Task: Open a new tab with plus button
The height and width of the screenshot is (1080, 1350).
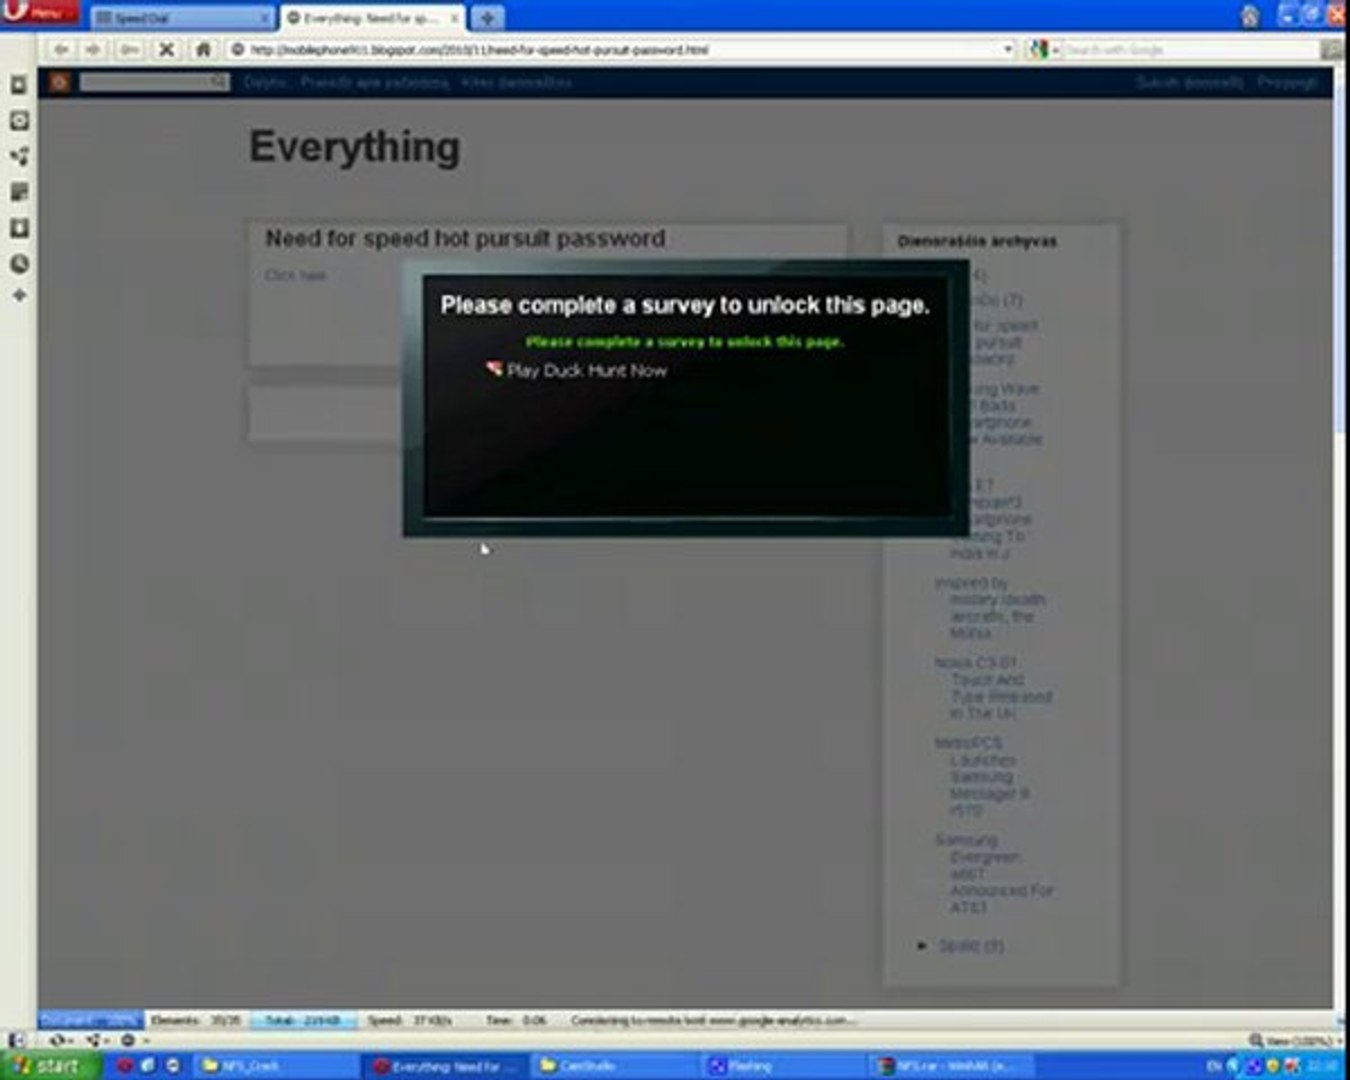Action: coord(488,18)
